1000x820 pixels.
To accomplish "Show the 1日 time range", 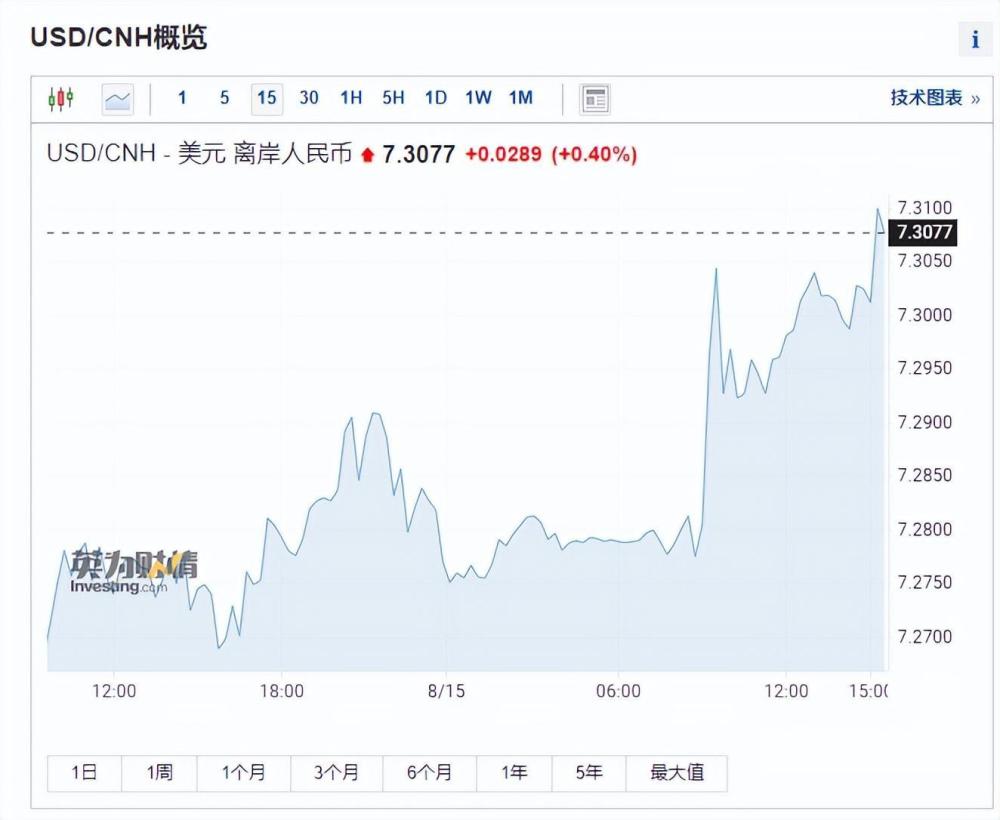I will pyautogui.click(x=84, y=773).
